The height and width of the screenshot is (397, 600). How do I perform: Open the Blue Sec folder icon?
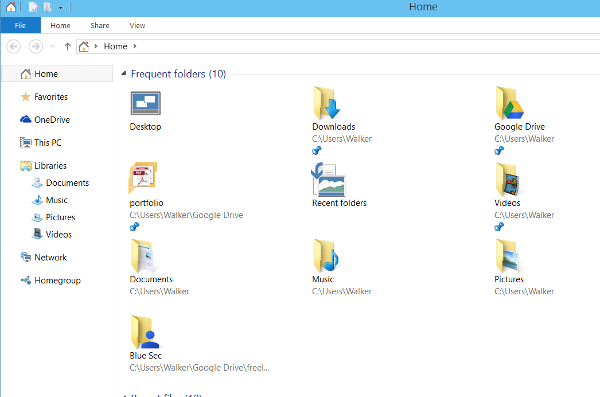tap(145, 332)
